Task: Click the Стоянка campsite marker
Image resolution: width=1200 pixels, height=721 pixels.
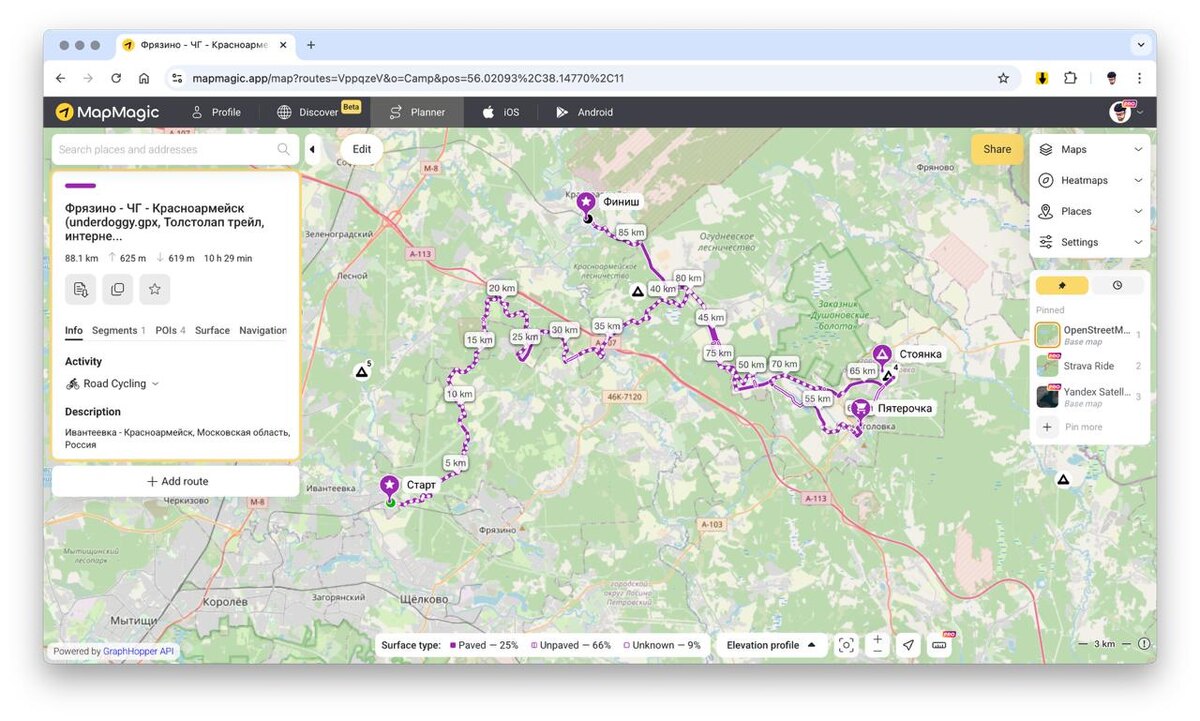Action: [x=882, y=354]
